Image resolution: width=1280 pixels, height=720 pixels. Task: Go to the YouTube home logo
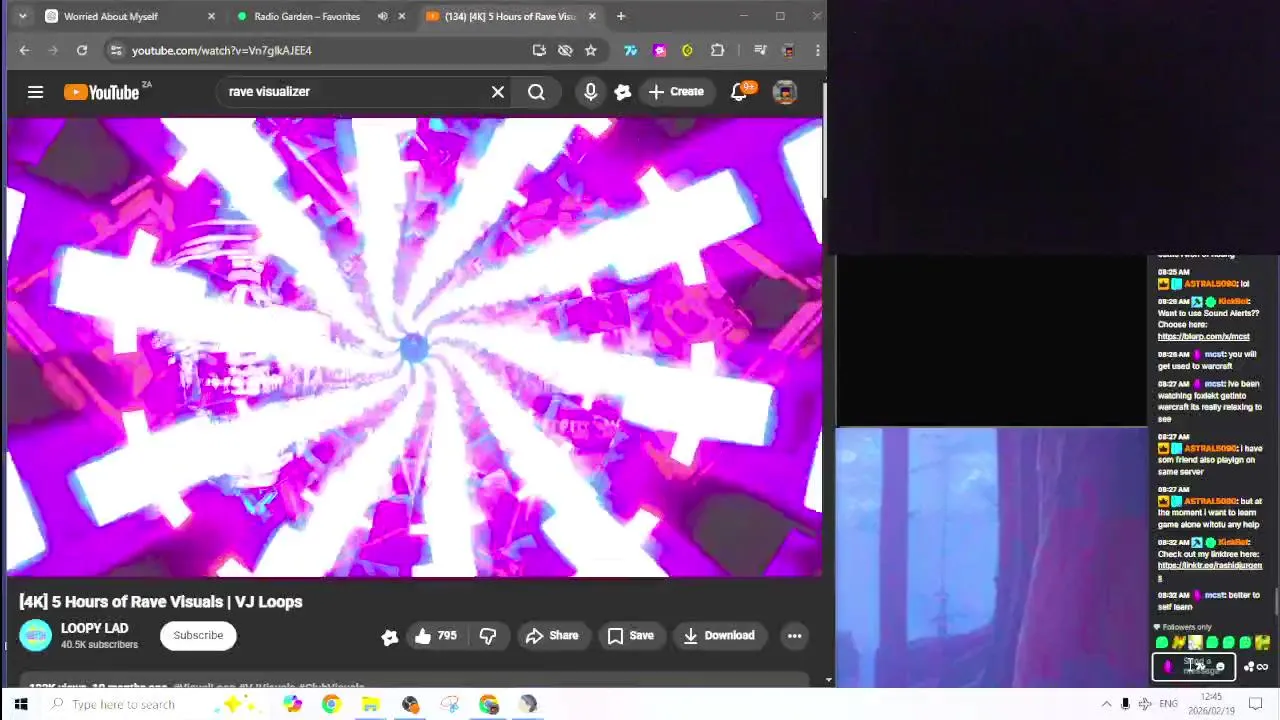(101, 92)
